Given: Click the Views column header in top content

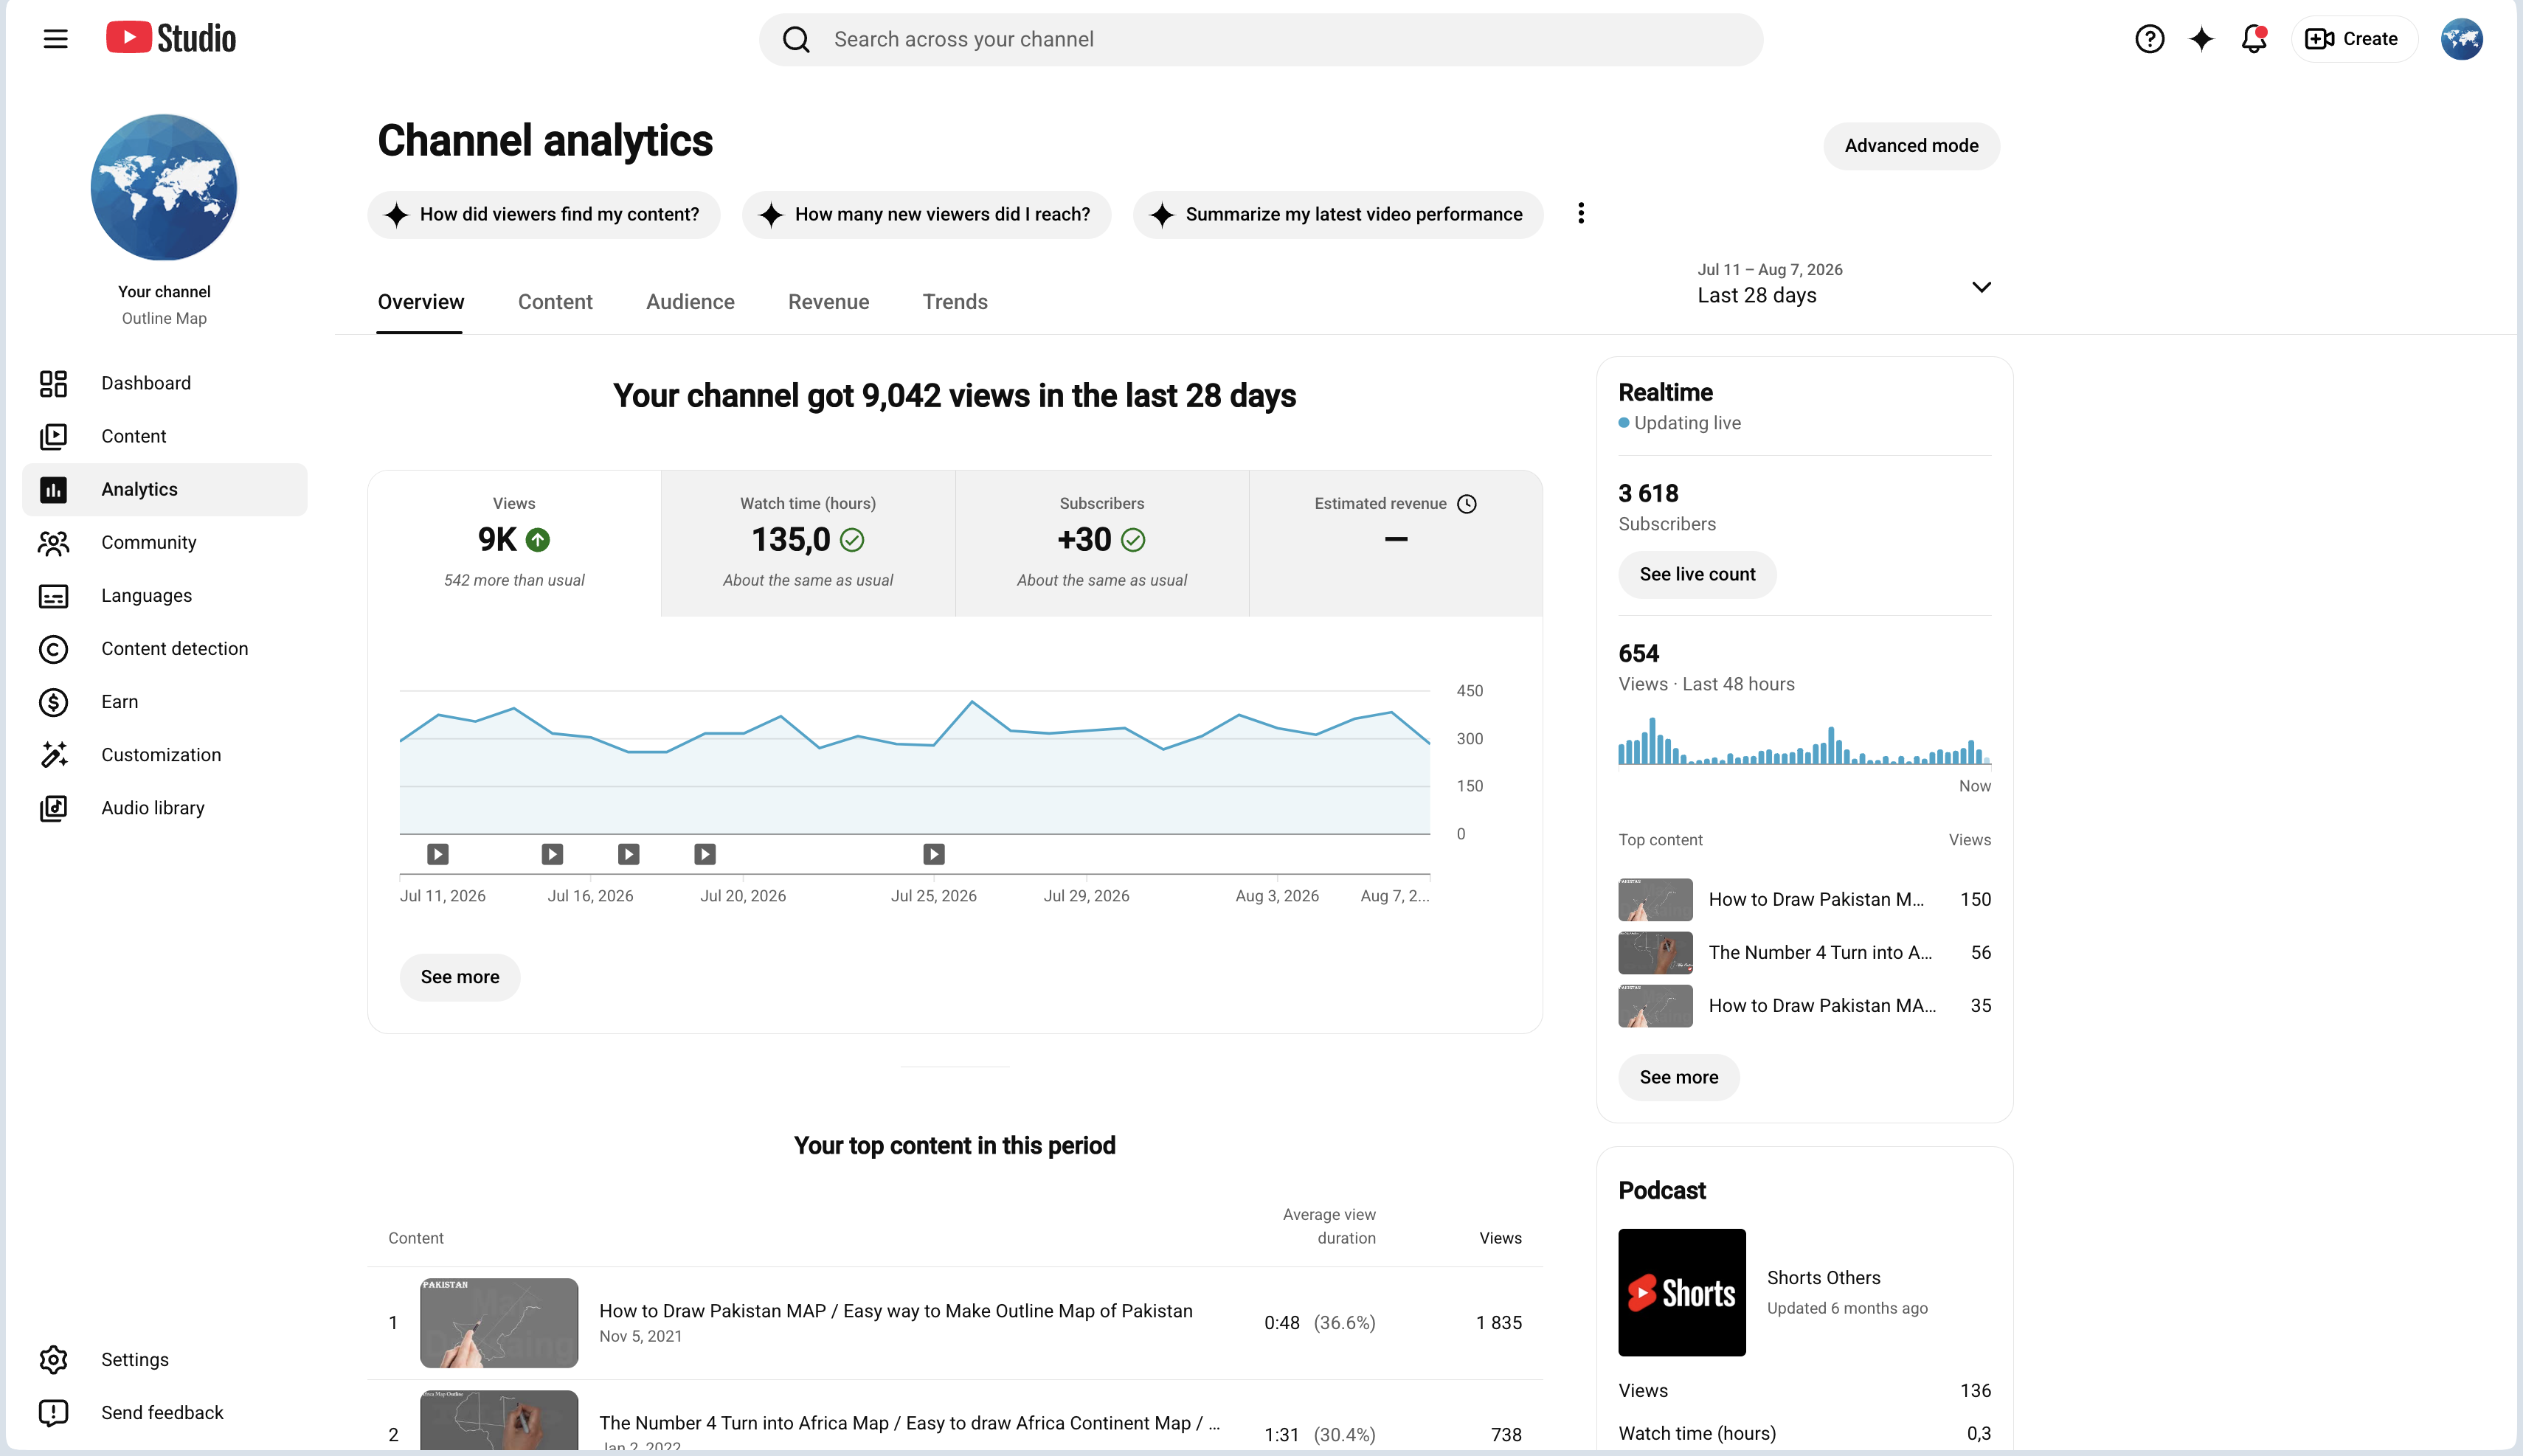Looking at the screenshot, I should point(1500,1238).
